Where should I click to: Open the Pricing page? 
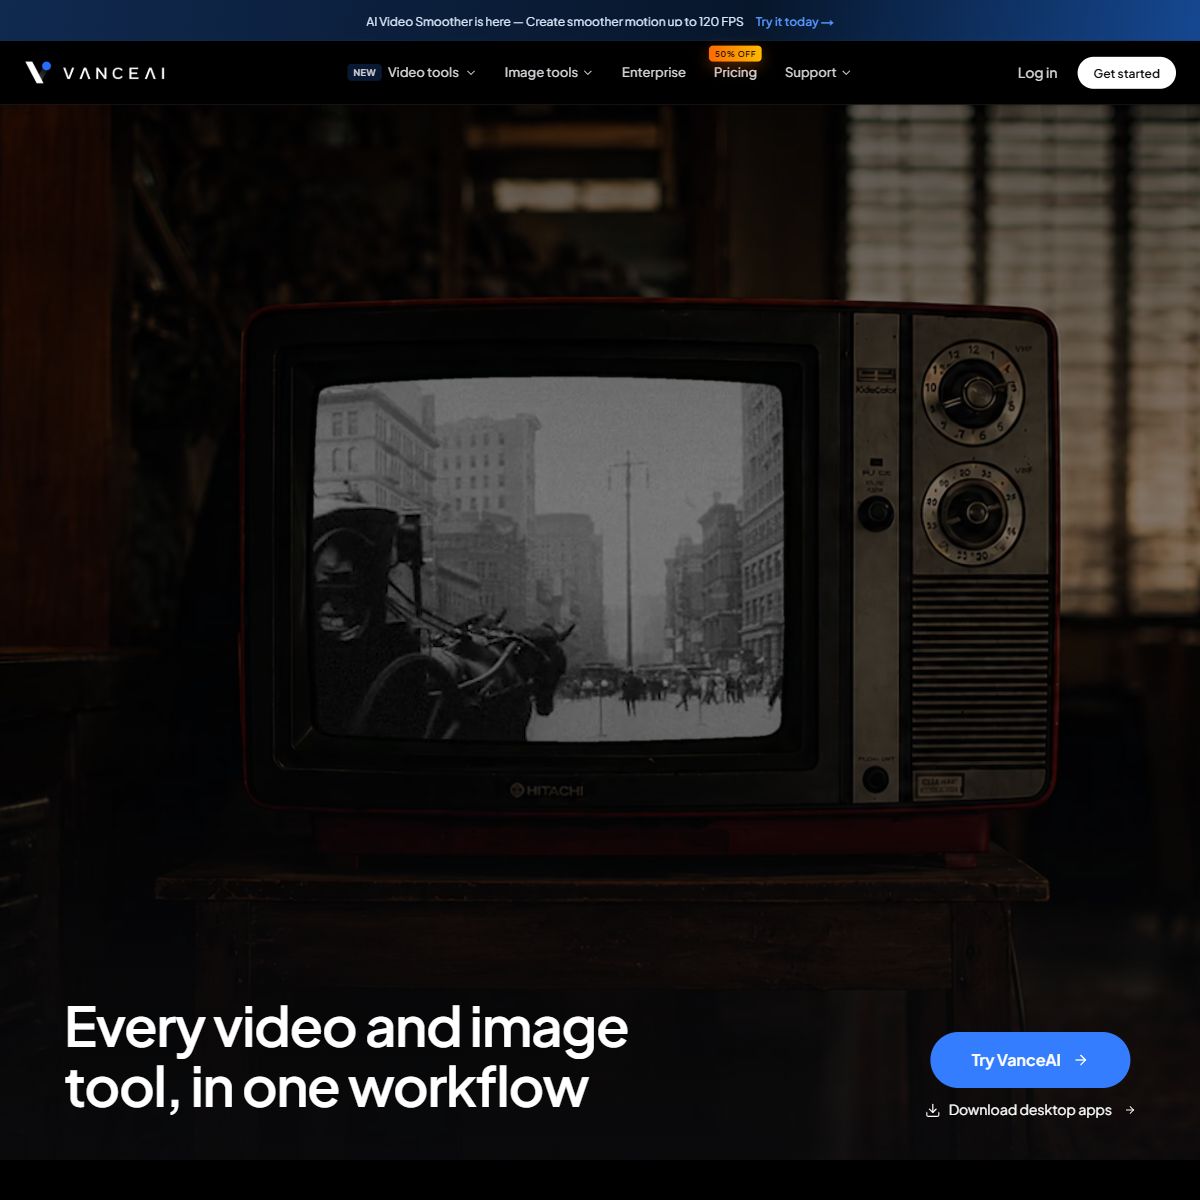coord(735,72)
